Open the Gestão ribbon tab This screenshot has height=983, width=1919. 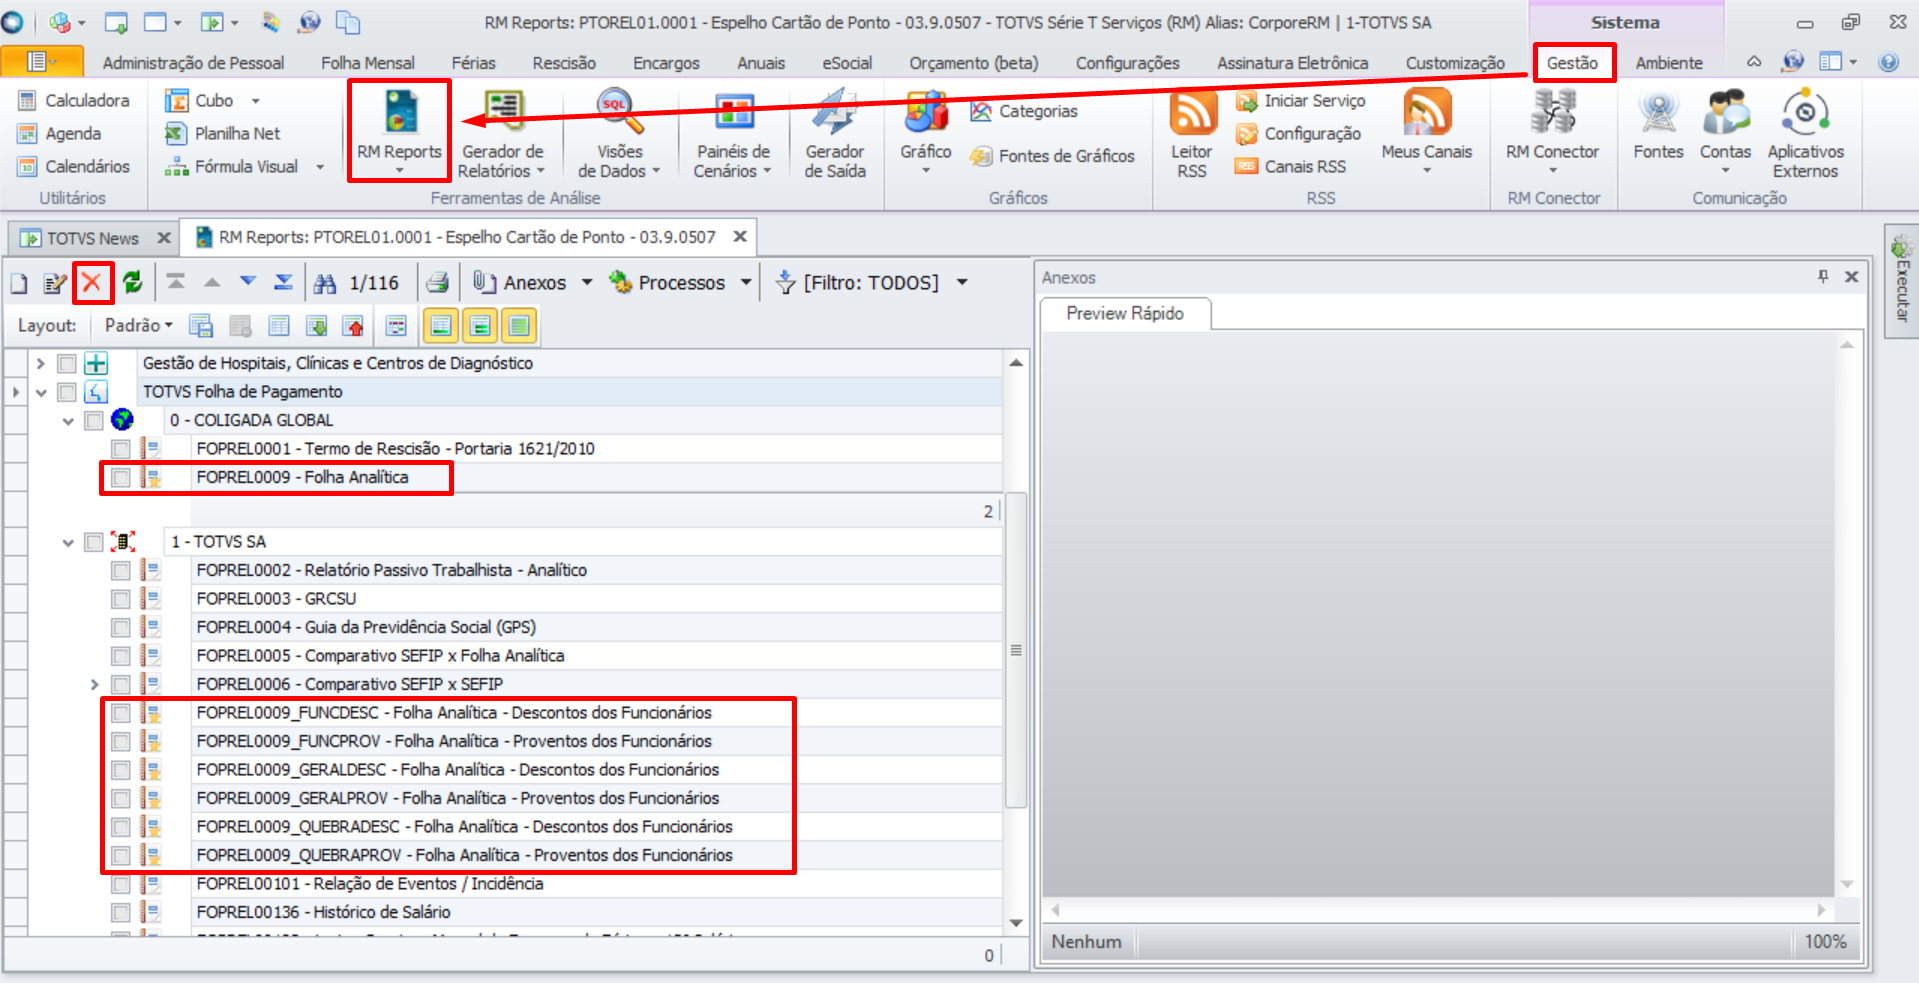(x=1573, y=63)
